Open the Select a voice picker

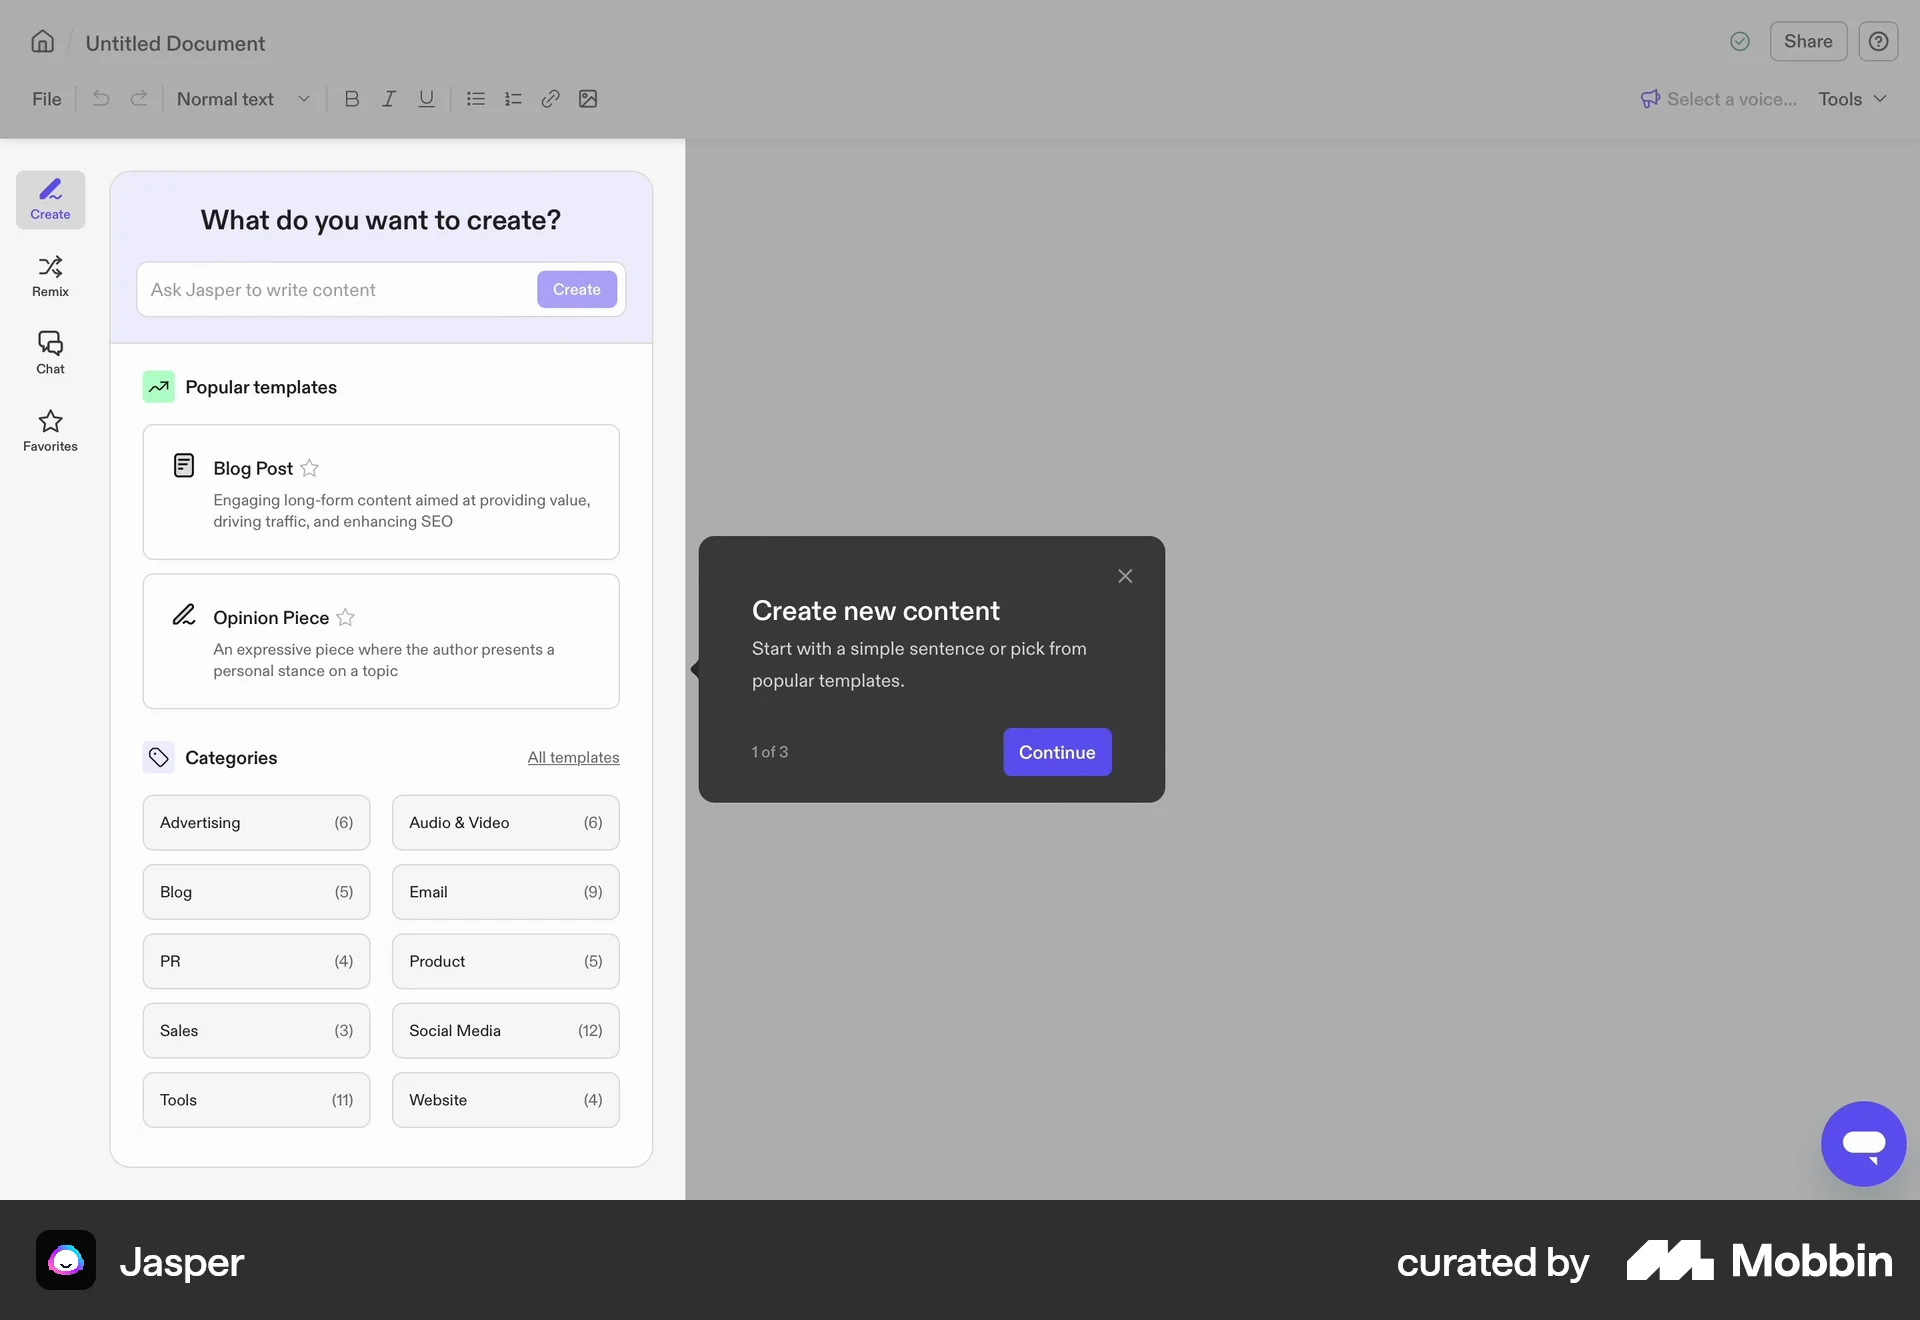1718,99
